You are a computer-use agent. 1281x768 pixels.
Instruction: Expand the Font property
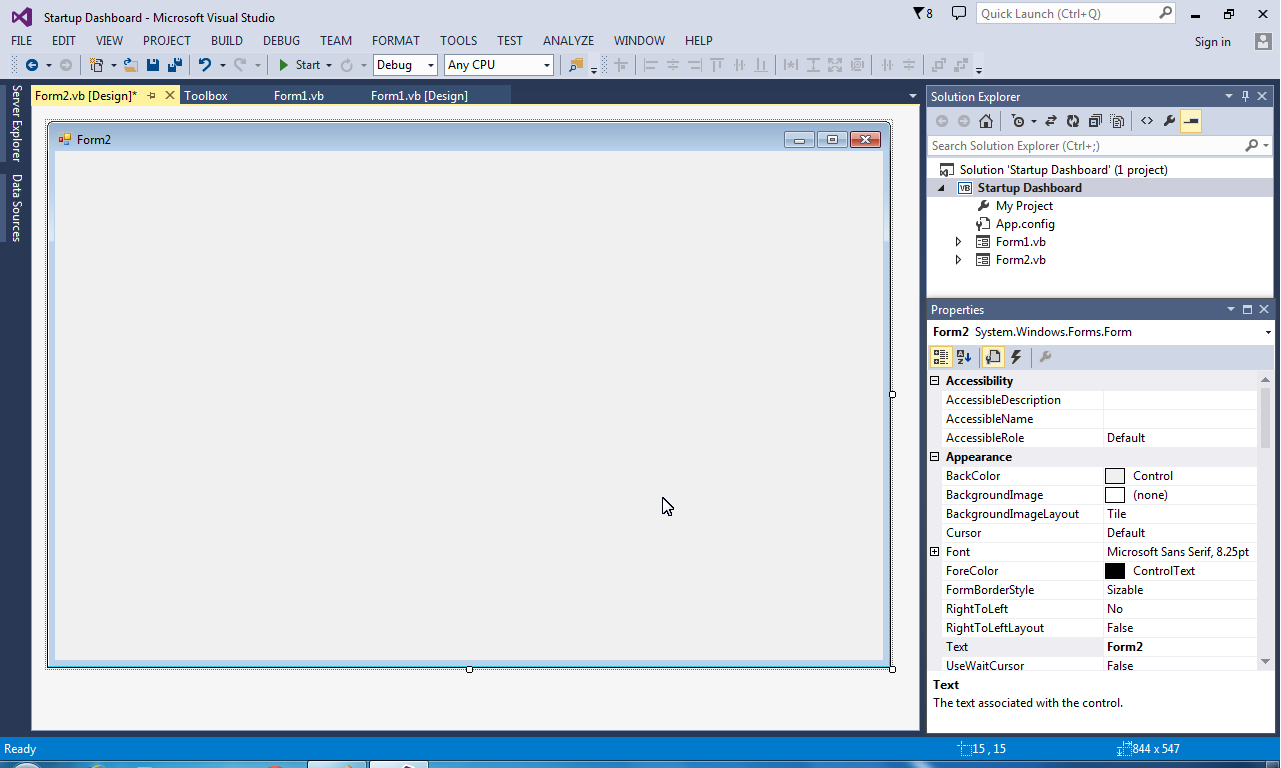(x=935, y=552)
